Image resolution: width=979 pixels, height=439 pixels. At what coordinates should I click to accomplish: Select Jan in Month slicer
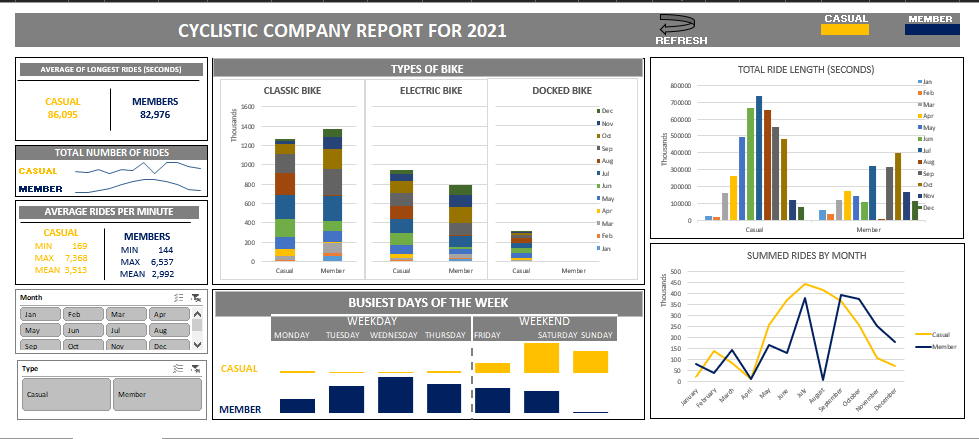pyautogui.click(x=39, y=314)
